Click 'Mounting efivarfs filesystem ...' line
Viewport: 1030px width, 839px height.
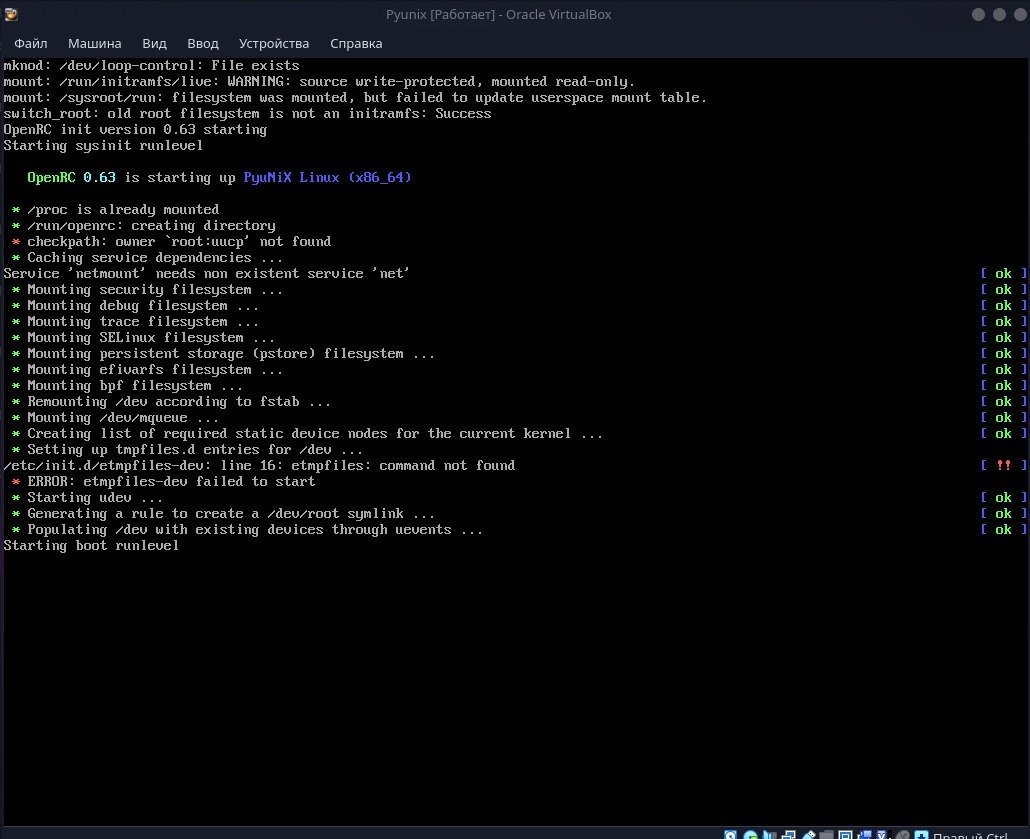(x=155, y=370)
